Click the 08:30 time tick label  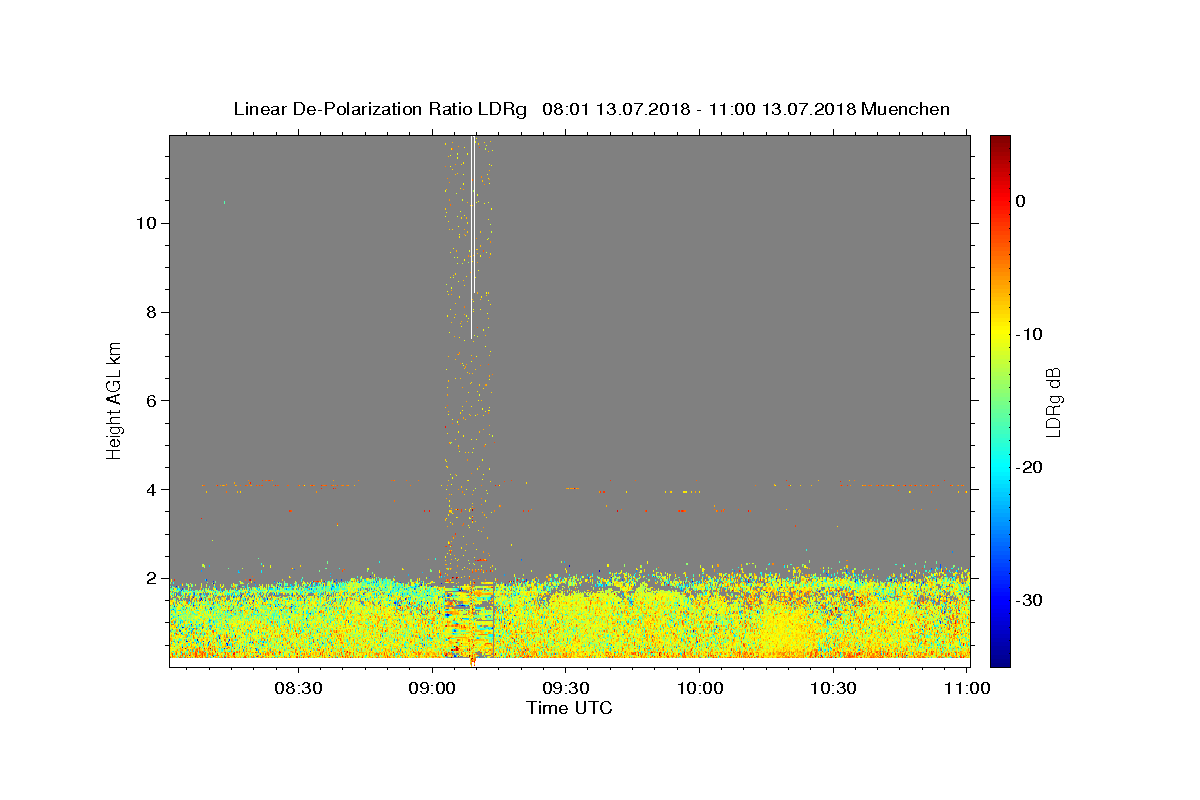pyautogui.click(x=299, y=688)
